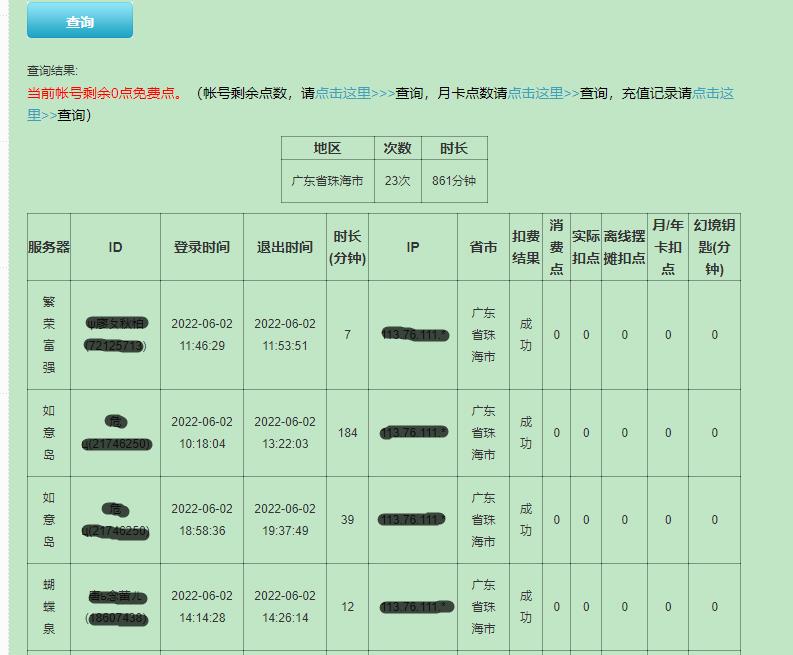Select exit time 2022-06-02 14:26:14
This screenshot has height=655, width=793.
coord(285,606)
